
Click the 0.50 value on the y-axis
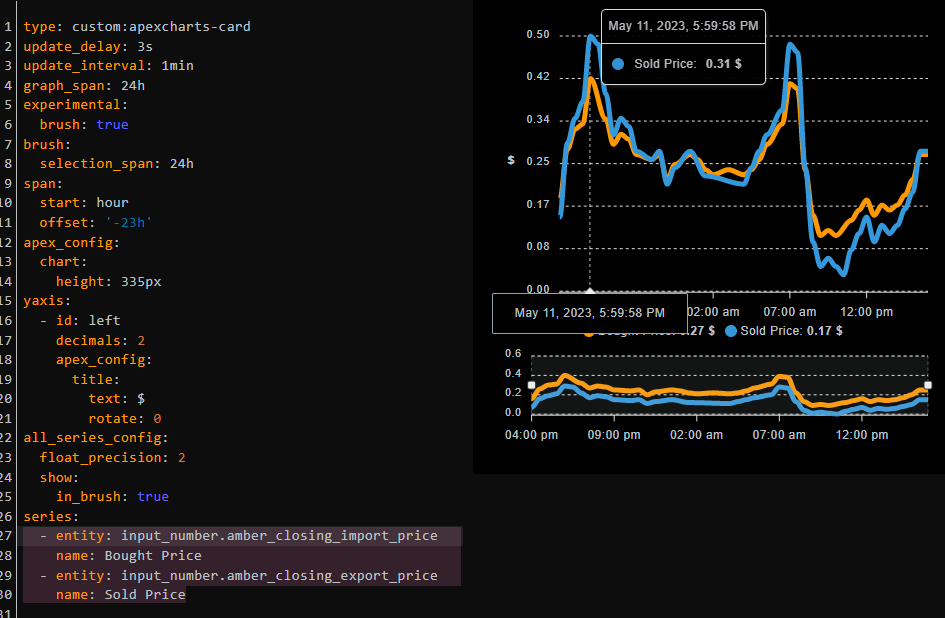click(539, 34)
